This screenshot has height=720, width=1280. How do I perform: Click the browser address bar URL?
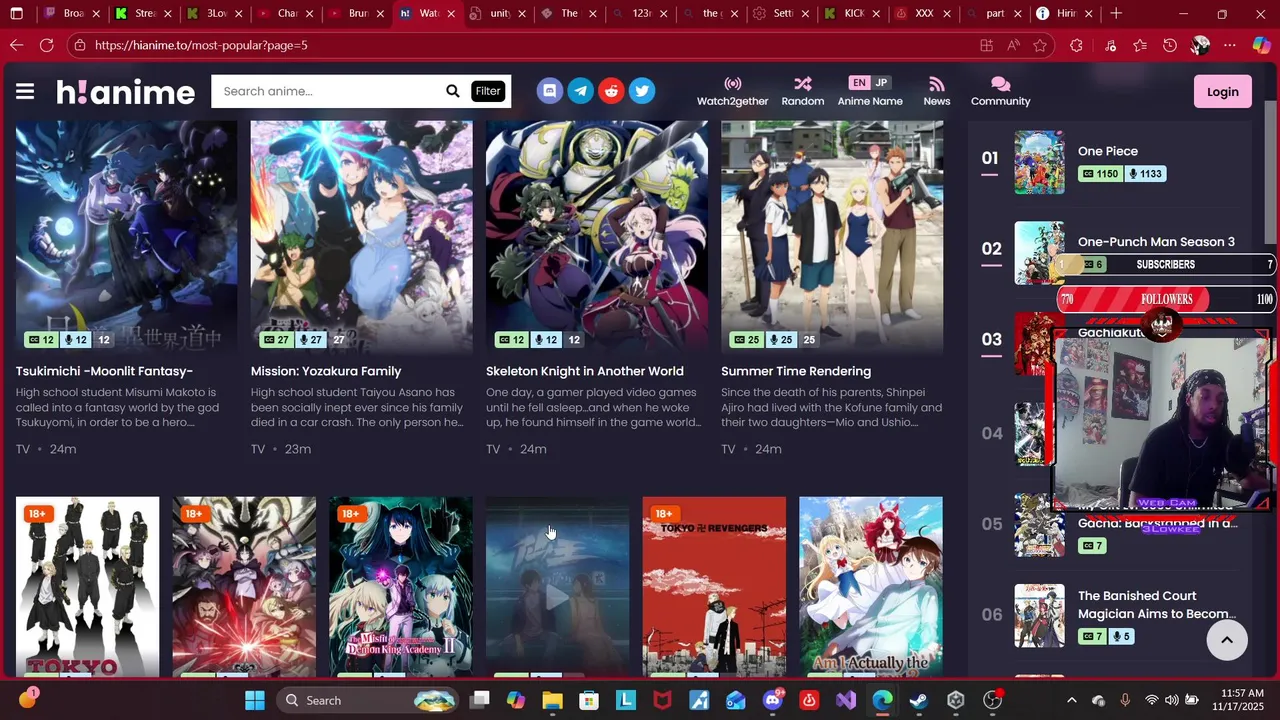pos(201,45)
